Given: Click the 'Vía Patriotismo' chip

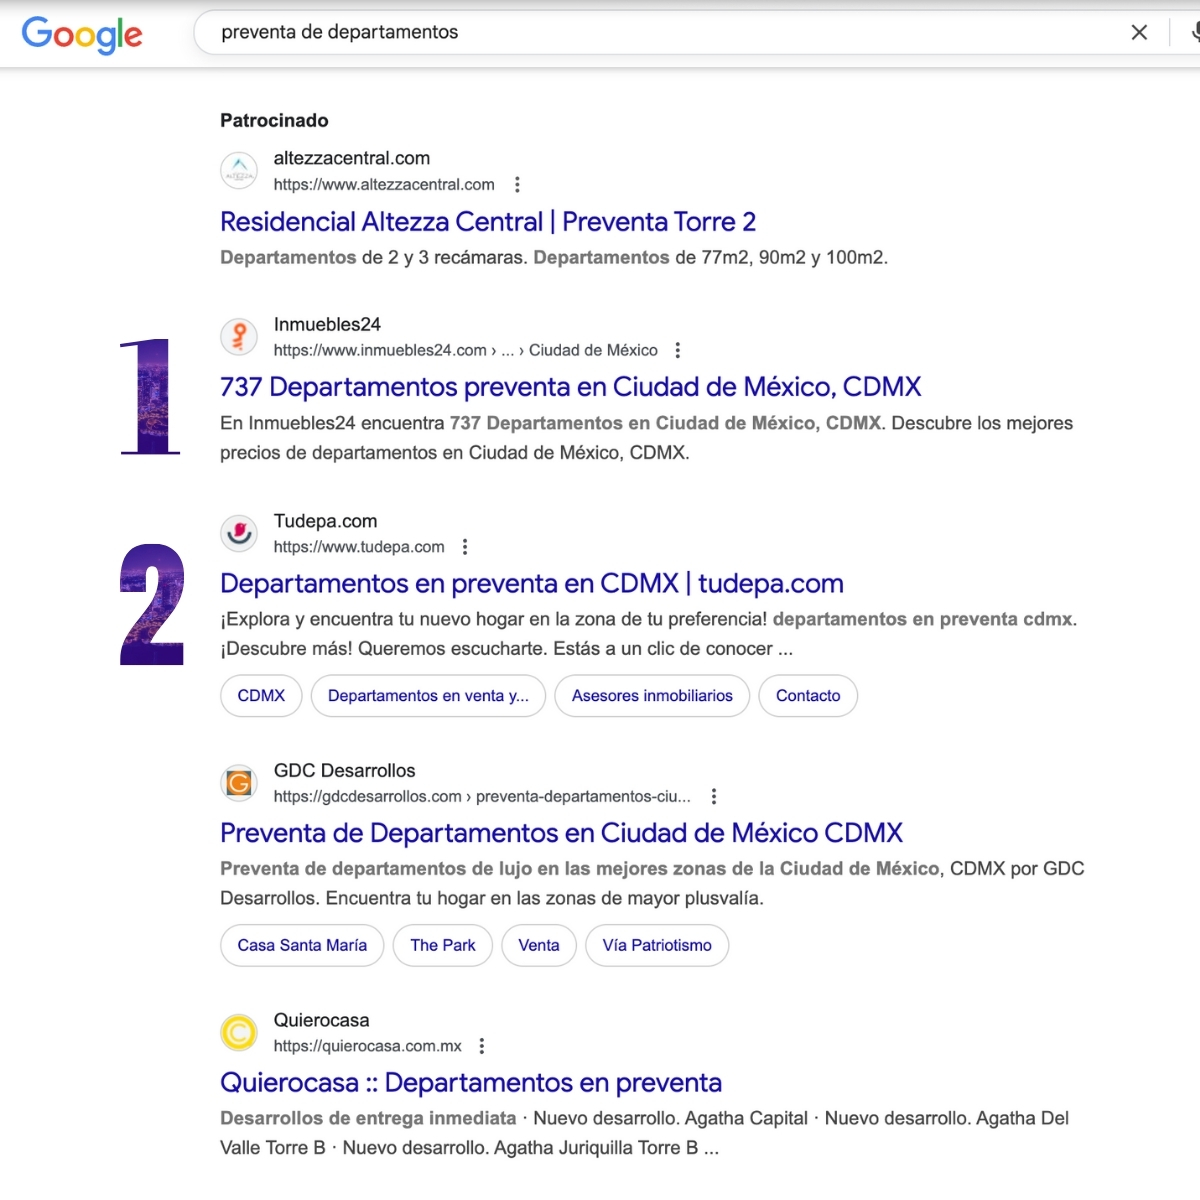Looking at the screenshot, I should pos(657,946).
